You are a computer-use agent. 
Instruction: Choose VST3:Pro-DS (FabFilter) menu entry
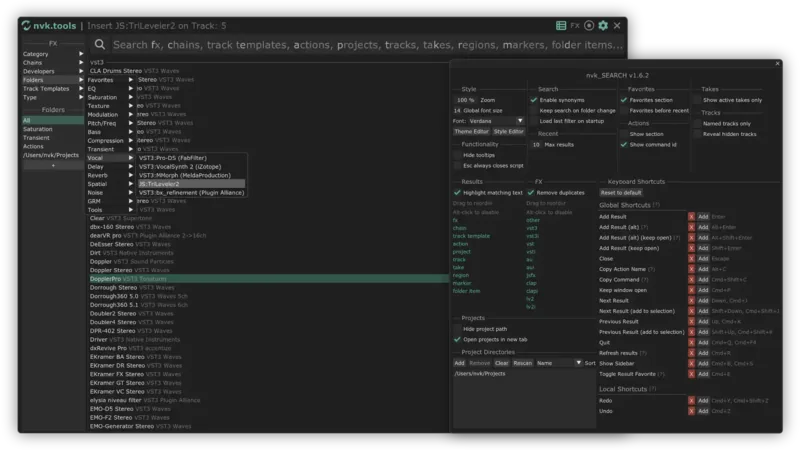191,158
